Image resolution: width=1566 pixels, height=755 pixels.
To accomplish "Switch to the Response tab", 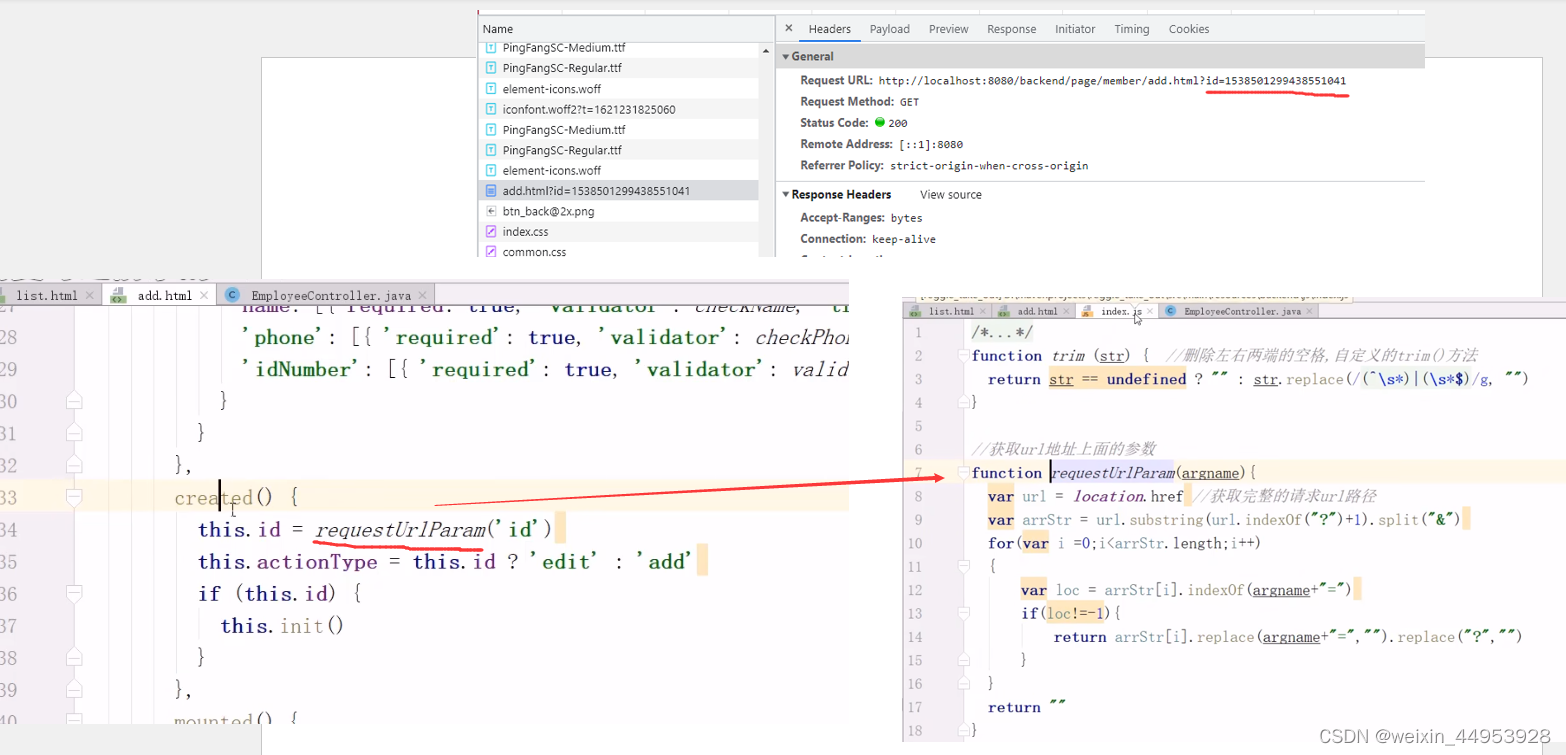I will click(1011, 29).
